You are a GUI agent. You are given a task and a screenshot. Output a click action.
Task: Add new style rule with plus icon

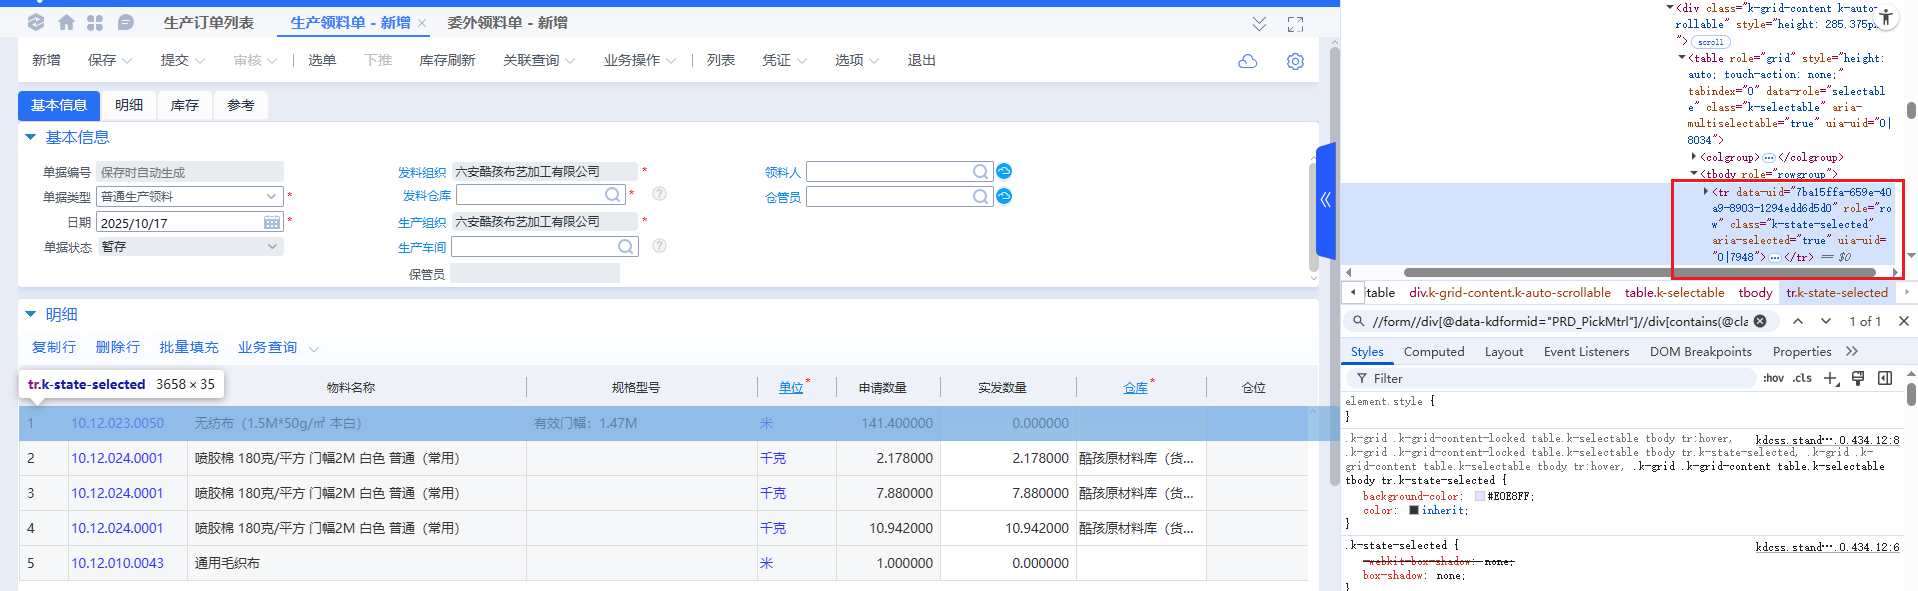[x=1831, y=378]
